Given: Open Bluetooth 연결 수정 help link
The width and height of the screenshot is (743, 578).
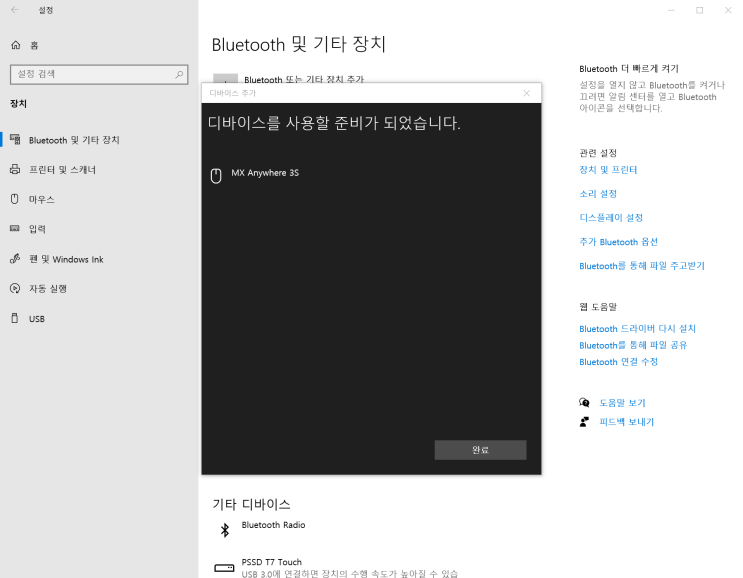Looking at the screenshot, I should (618, 361).
